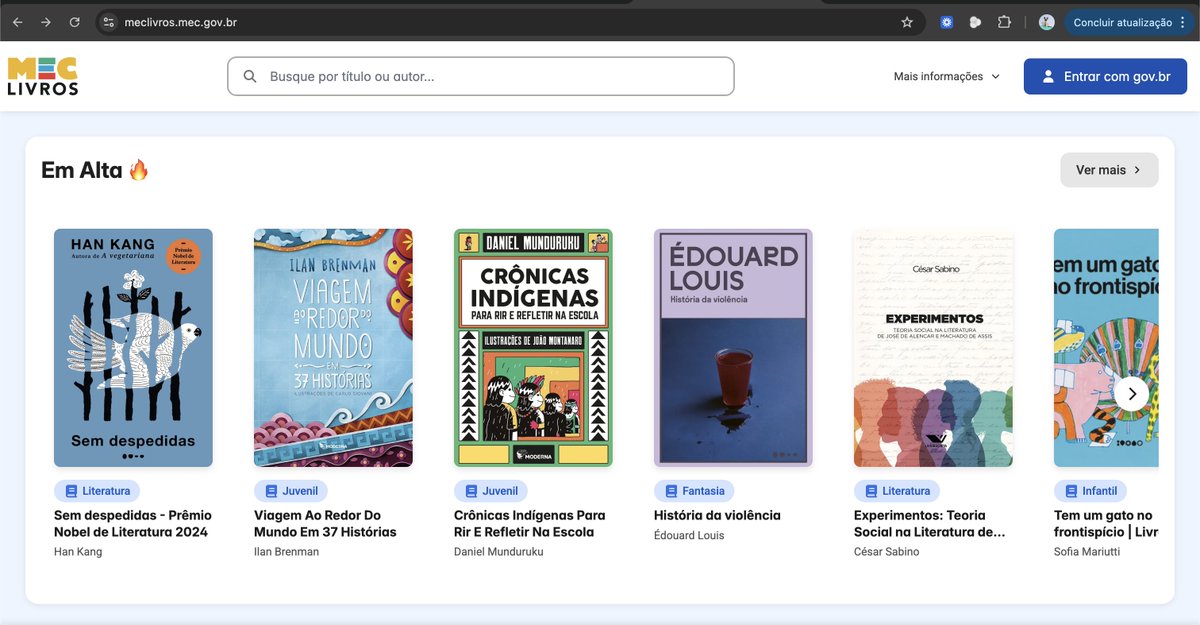Open title 'Viagem Ao Redor Do Mundo'

pyautogui.click(x=325, y=524)
